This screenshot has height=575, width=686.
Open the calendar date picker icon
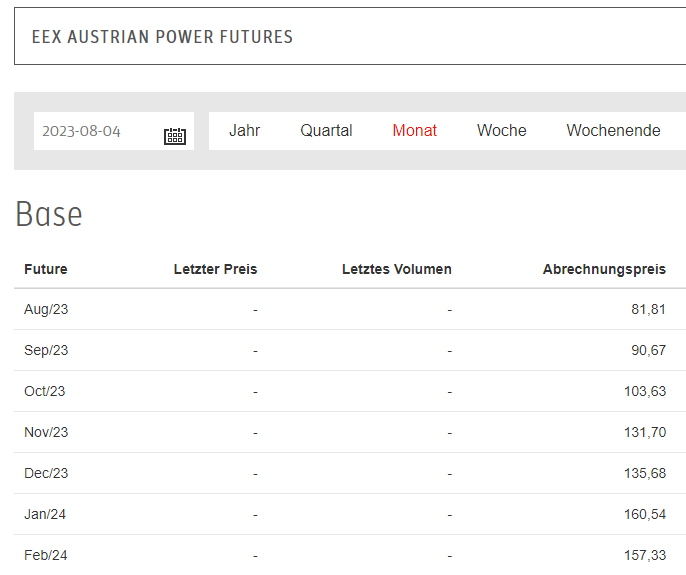(175, 136)
